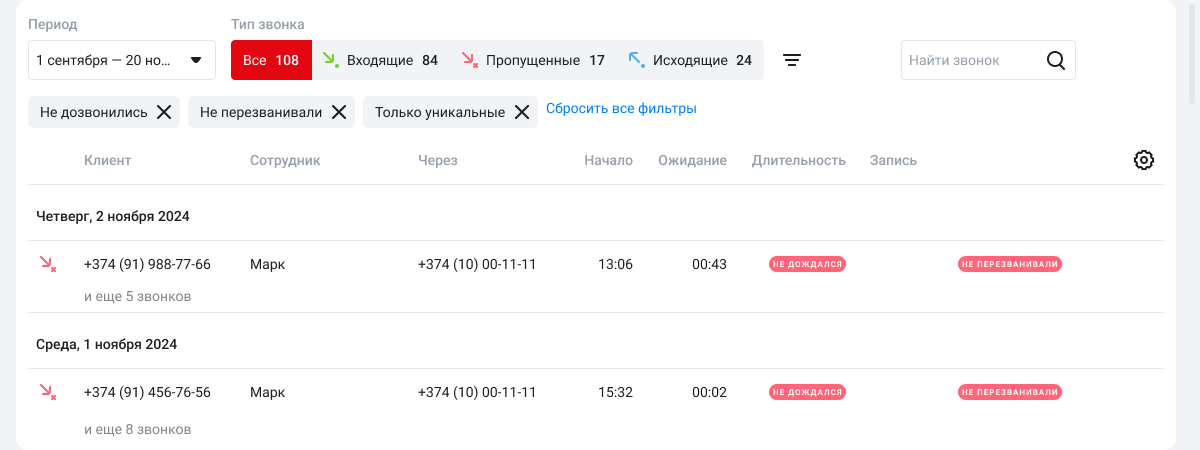Screen dimensions: 1200x450
Task: Open the filter settings lines icon
Action: [x=791, y=60]
